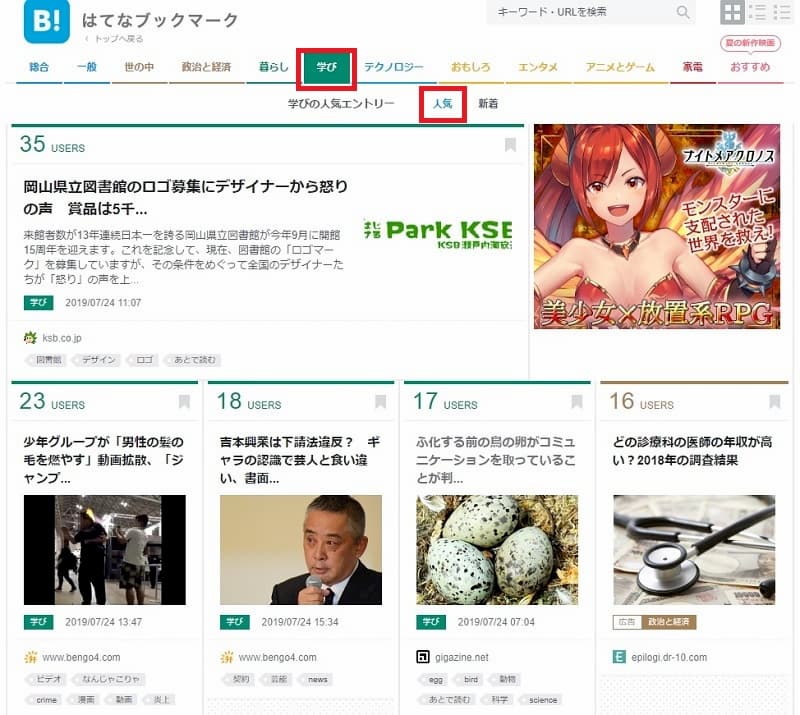
Task: Open the アニメとゲーム category tab
Action: [x=620, y=67]
